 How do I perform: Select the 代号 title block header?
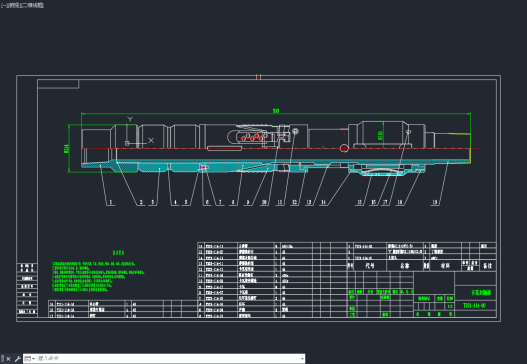(x=370, y=266)
